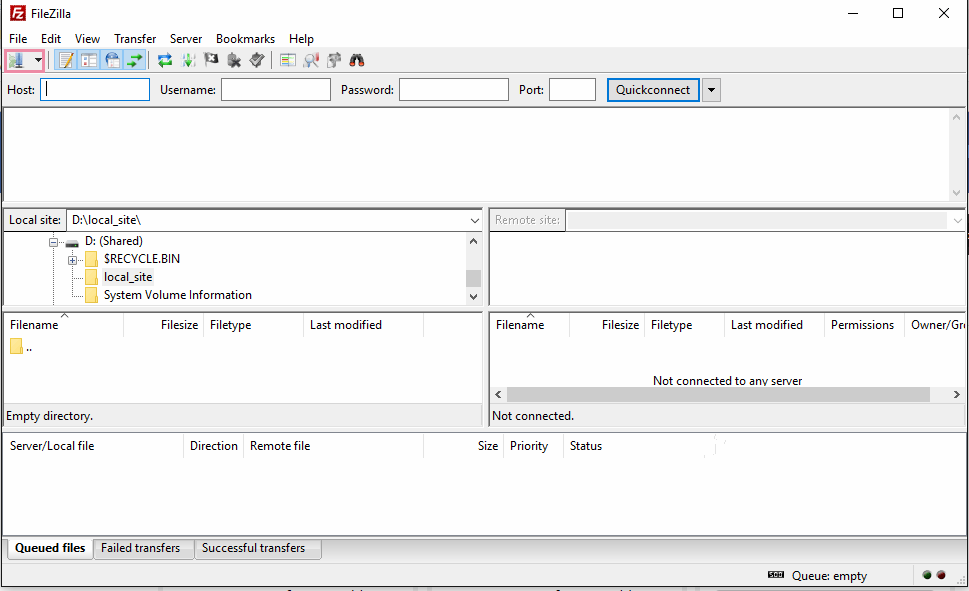Disconnect from the current server
969x591 pixels.
pyautogui.click(x=234, y=61)
